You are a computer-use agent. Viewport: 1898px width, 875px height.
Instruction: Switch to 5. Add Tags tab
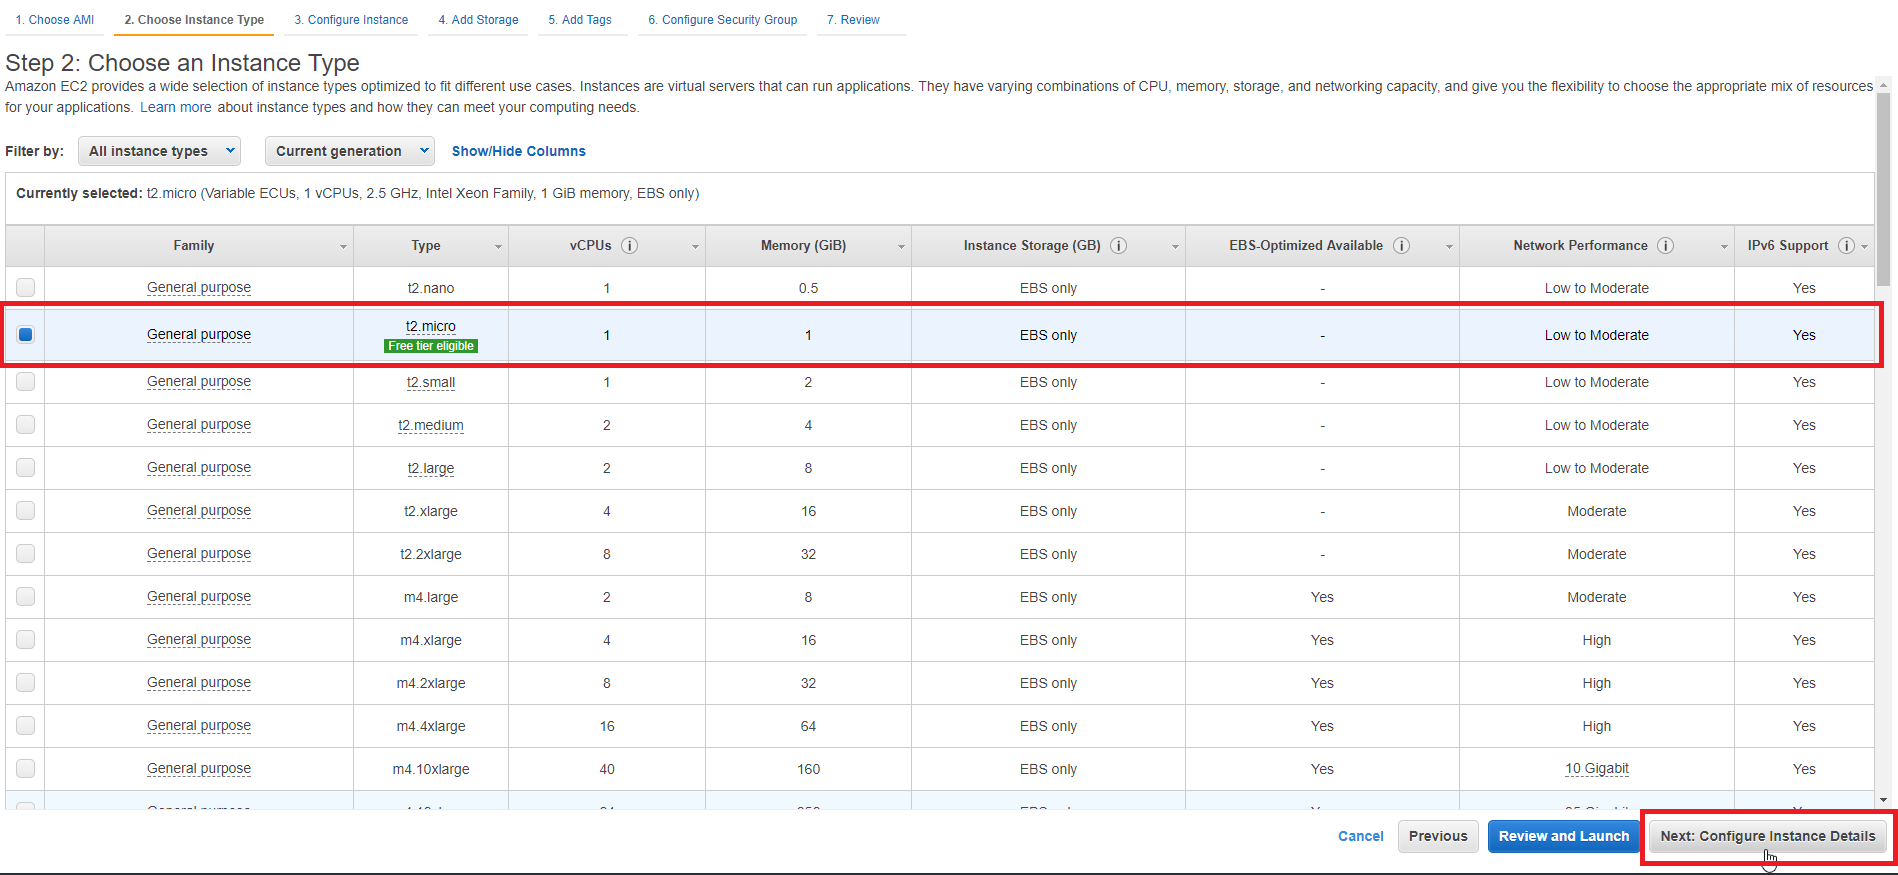(580, 20)
